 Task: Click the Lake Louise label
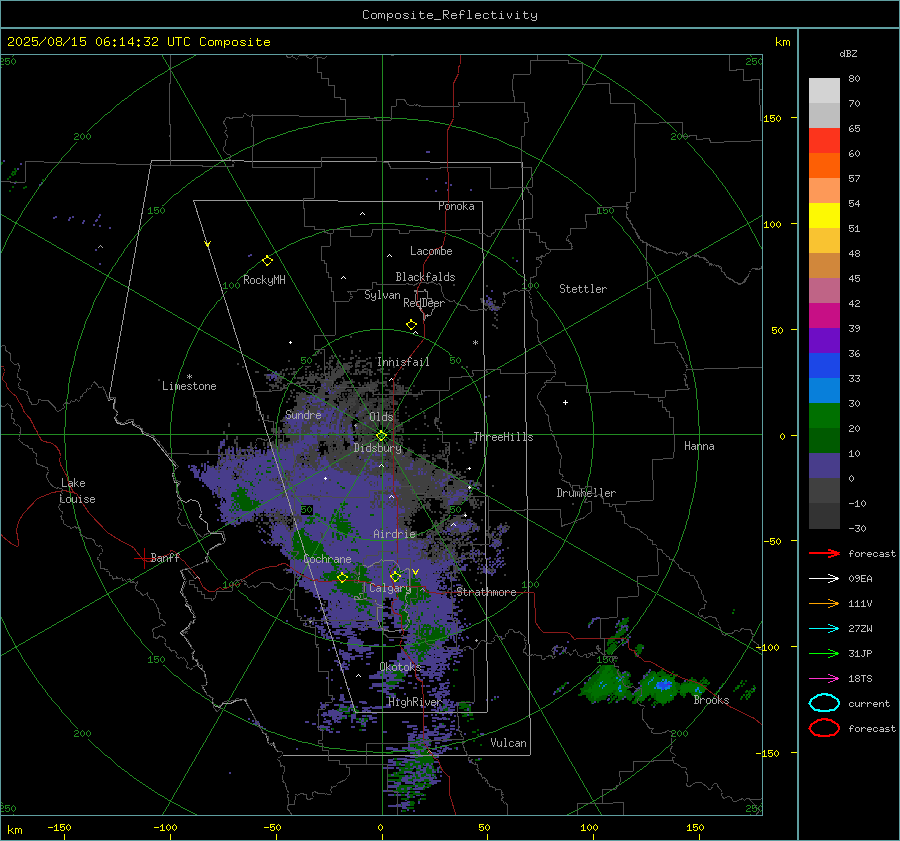pos(77,491)
